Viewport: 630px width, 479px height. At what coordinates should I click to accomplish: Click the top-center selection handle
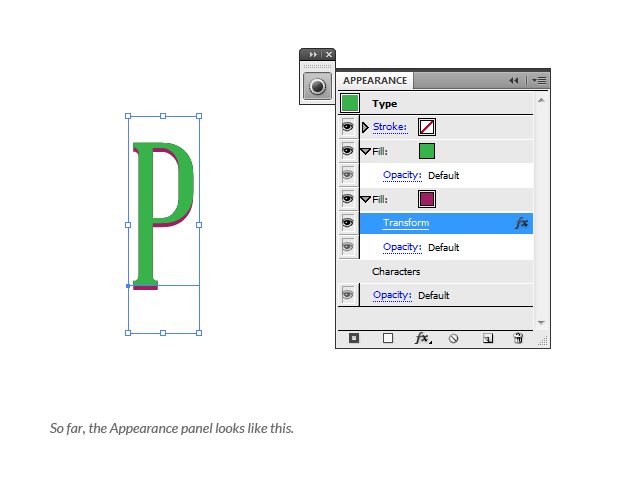pyautogui.click(x=163, y=116)
